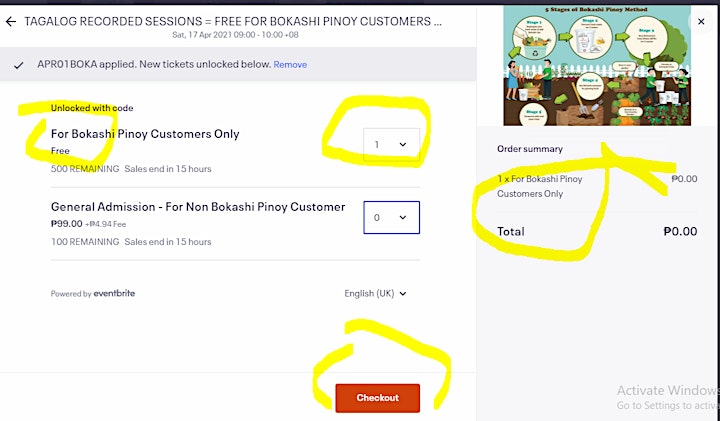The height and width of the screenshot is (421, 720).
Task: Click the chevron in the free ticket quantity box
Action: 403,145
